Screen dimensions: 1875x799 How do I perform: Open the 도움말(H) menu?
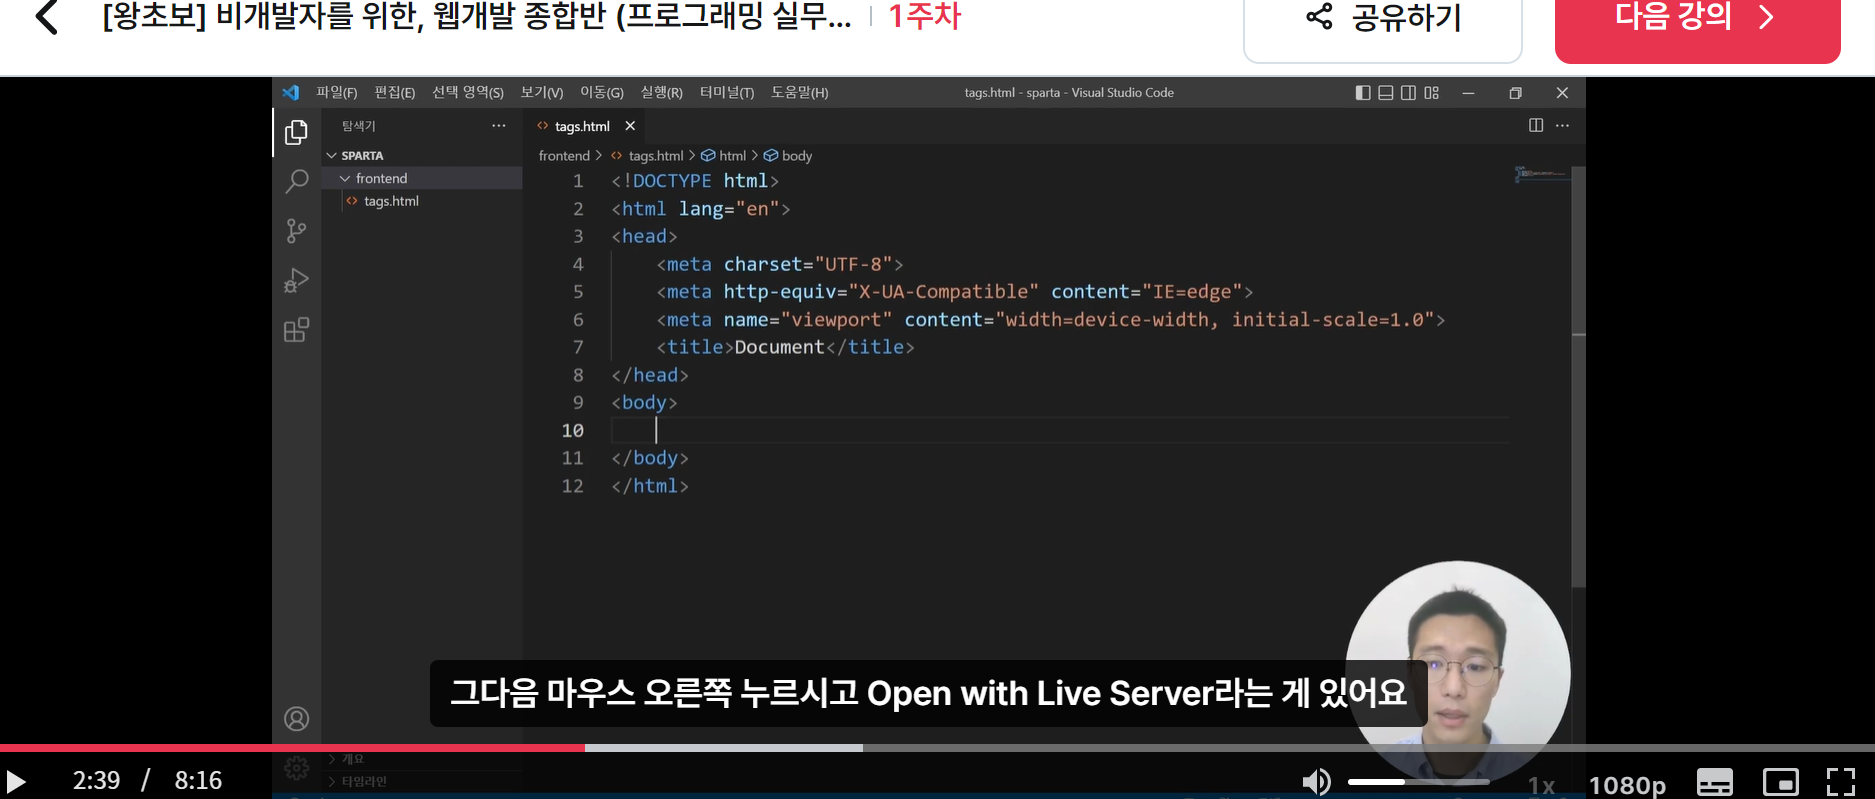pyautogui.click(x=800, y=93)
